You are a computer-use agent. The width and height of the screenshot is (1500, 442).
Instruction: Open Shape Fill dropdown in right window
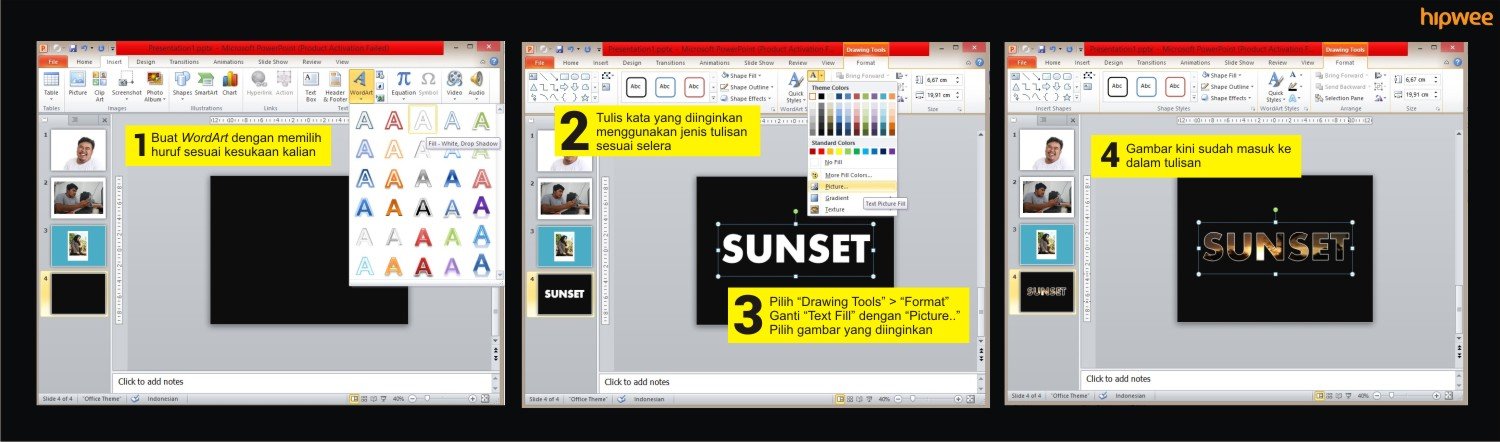1221,76
